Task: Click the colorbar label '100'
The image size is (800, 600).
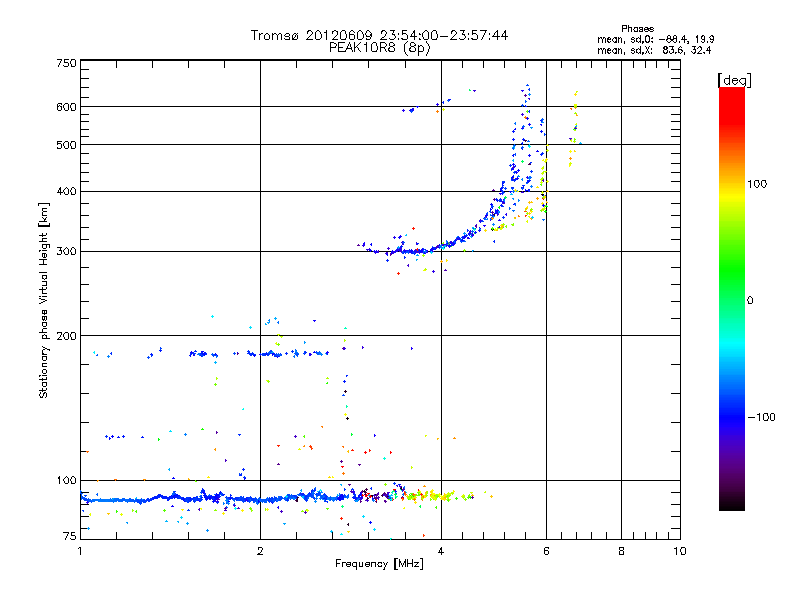Action: click(x=757, y=184)
